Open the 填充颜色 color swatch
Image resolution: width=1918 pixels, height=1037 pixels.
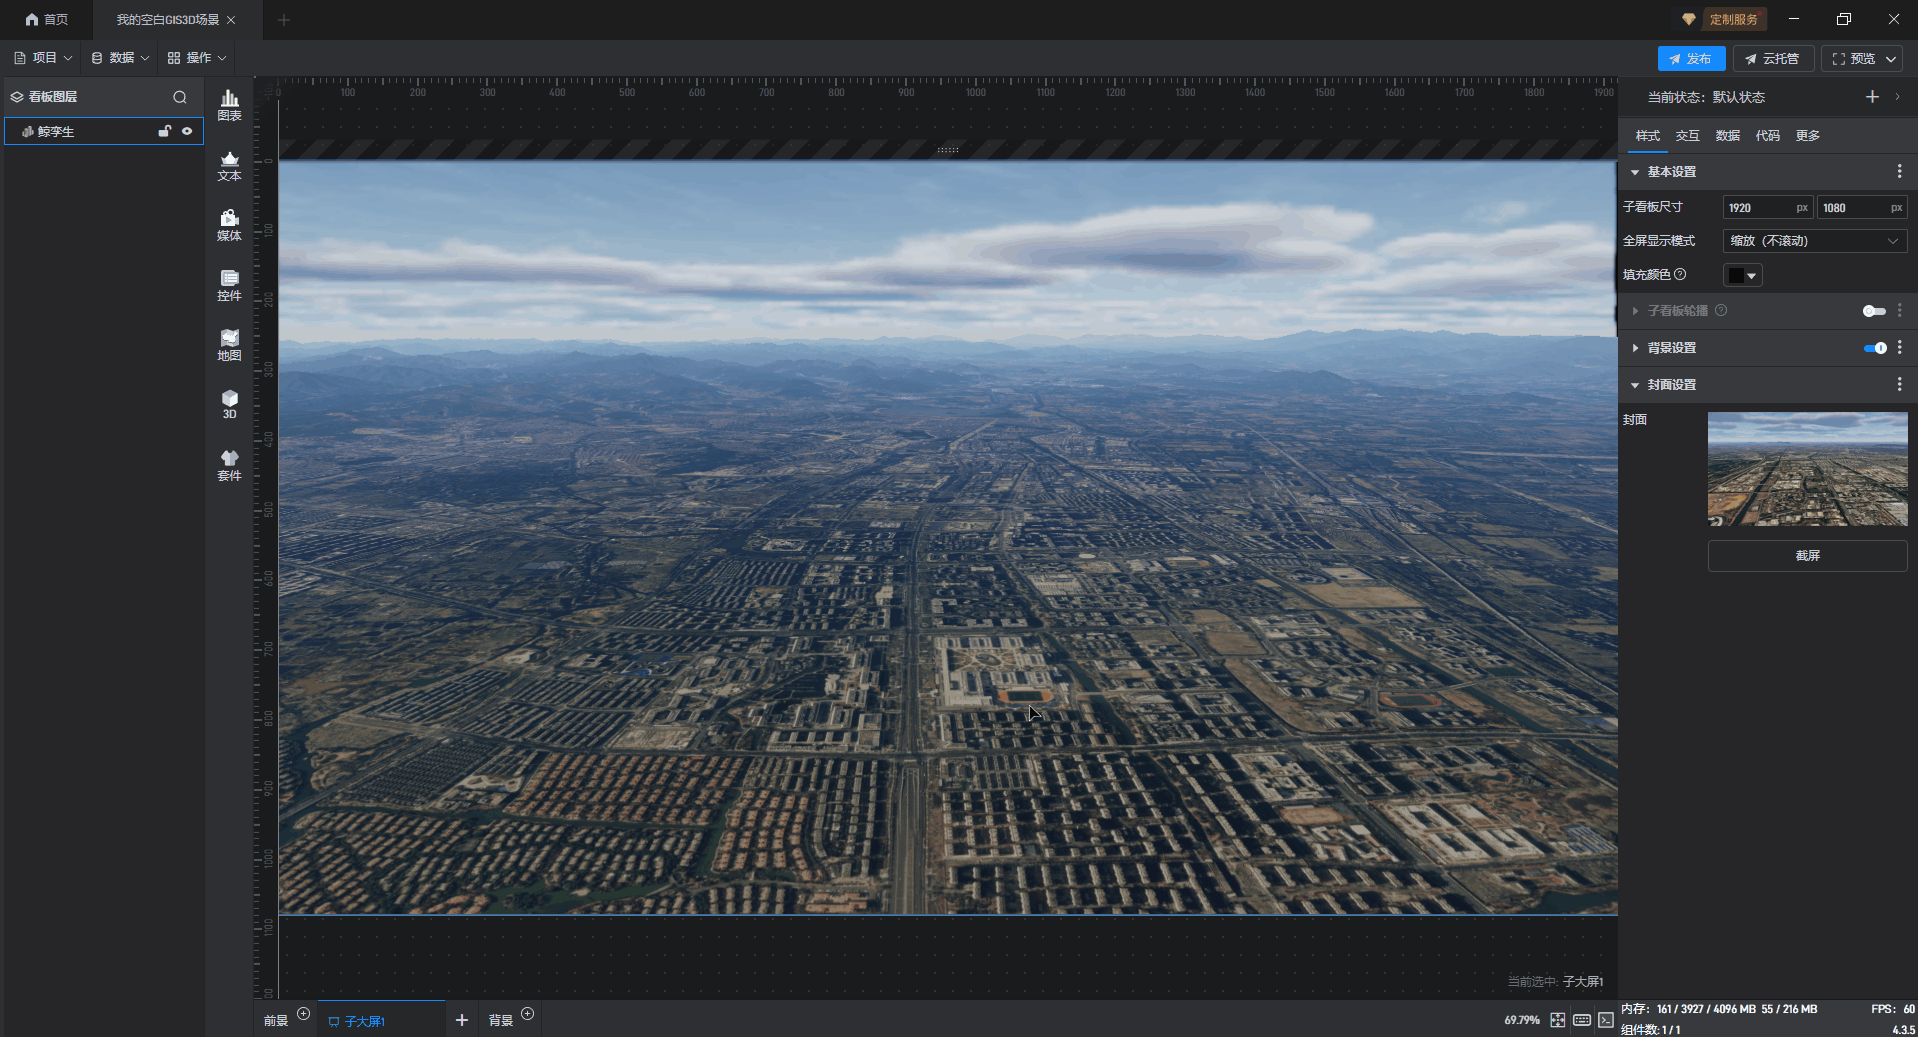[1741, 275]
